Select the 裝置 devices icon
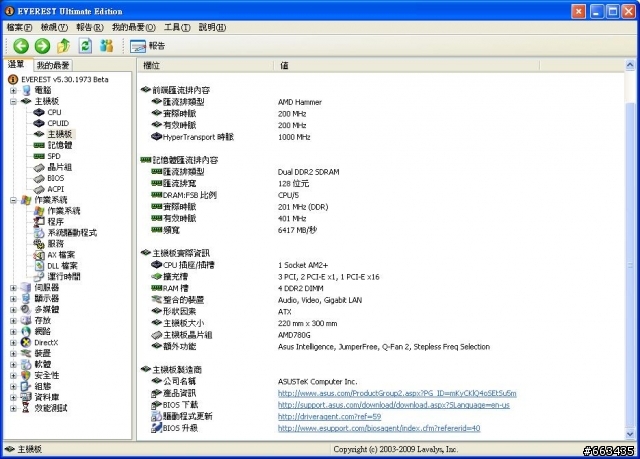 tap(26, 353)
